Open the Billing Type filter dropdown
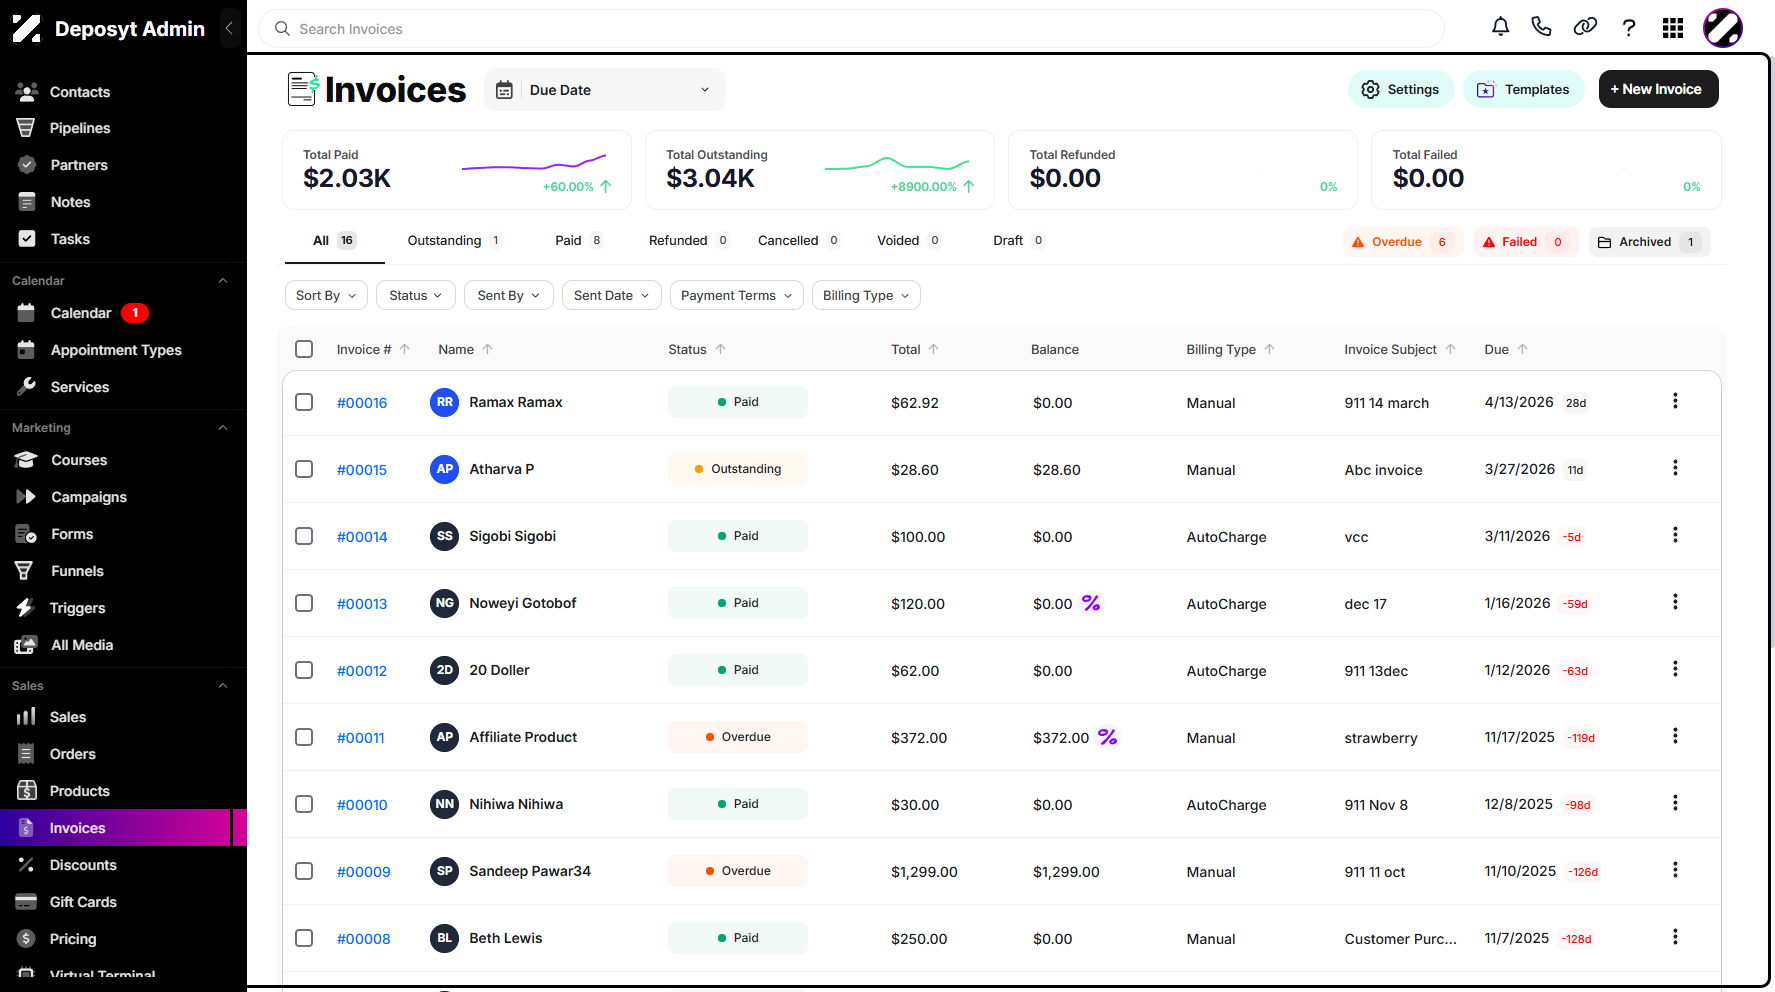Viewport: 1775px width, 992px height. [866, 295]
